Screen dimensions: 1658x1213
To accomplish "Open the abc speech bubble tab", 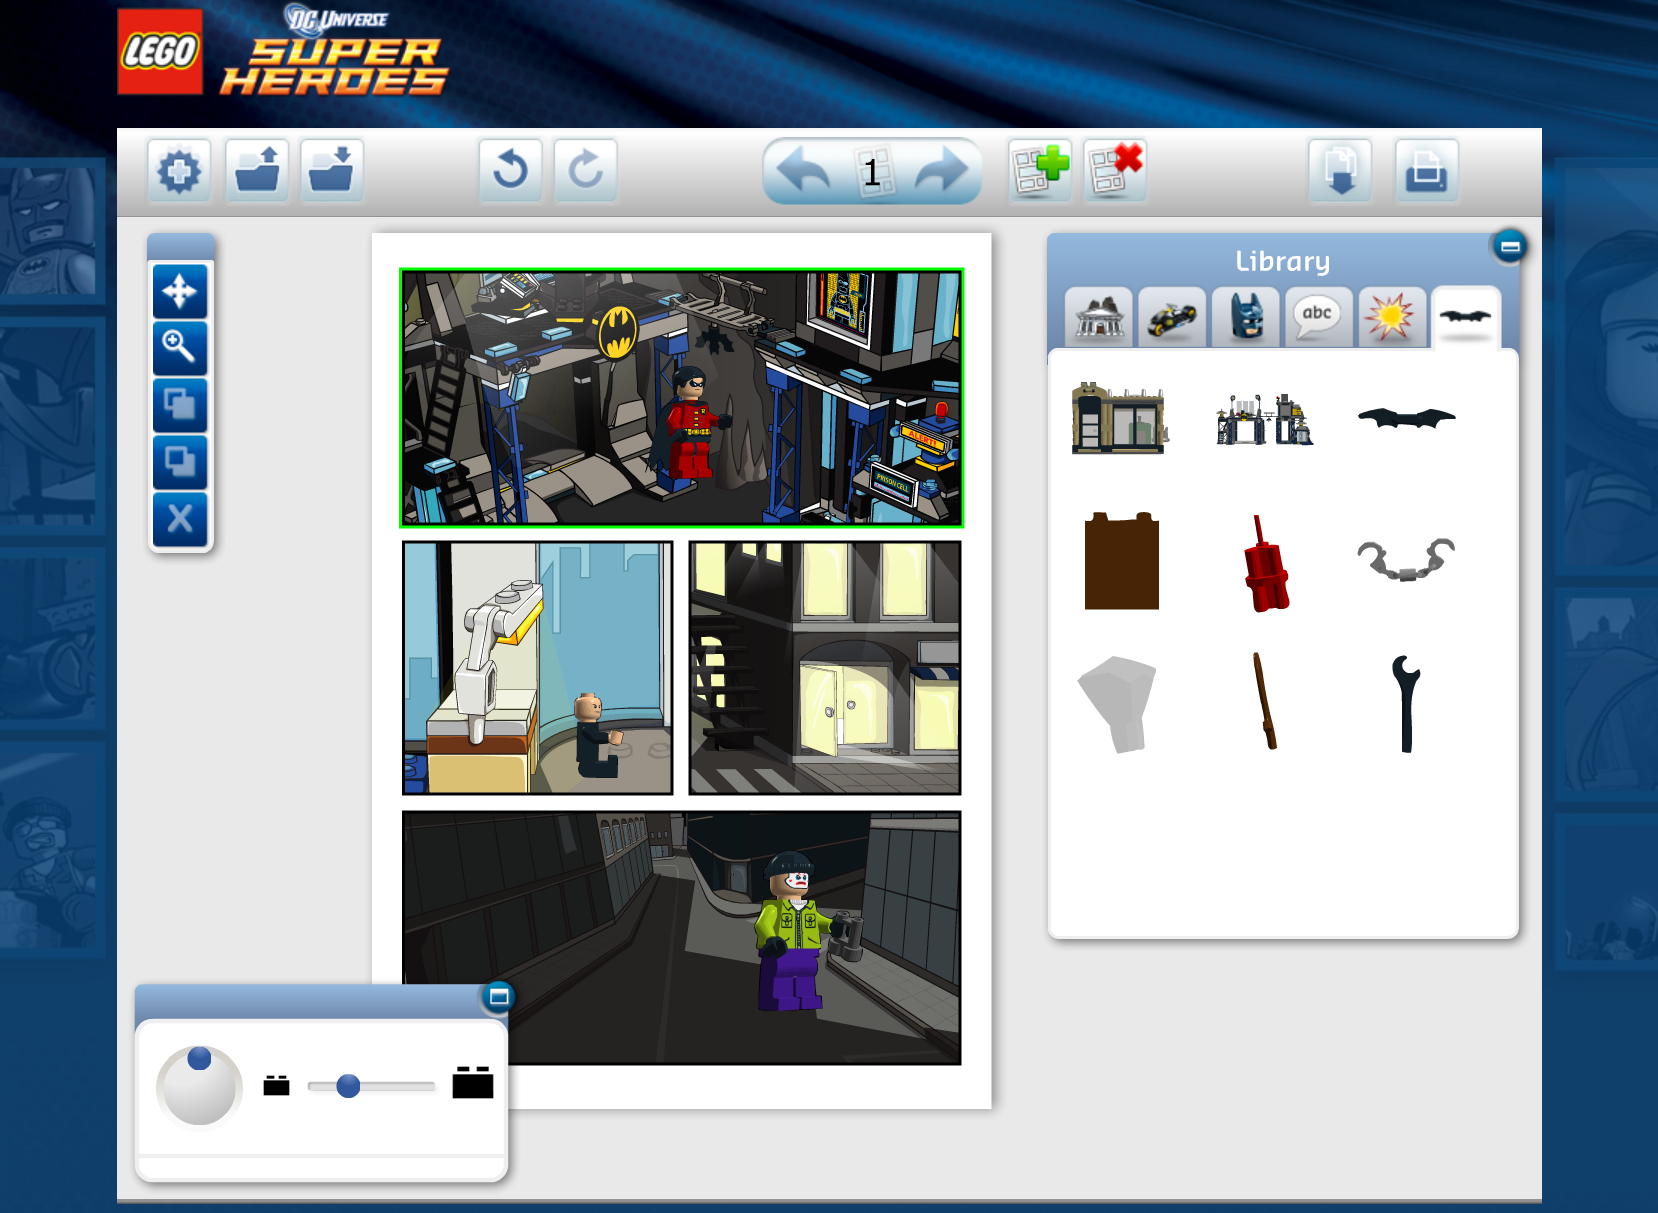I will click(1319, 318).
